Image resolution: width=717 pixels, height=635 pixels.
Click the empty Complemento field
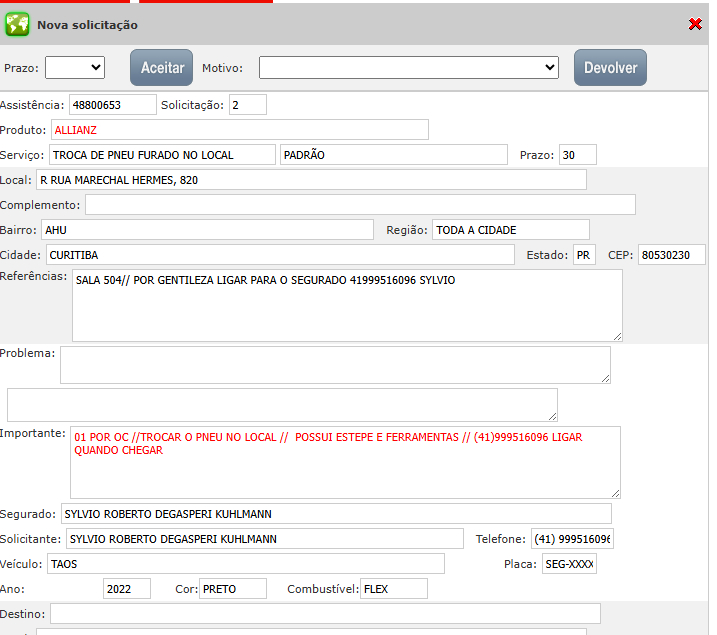[360, 205]
